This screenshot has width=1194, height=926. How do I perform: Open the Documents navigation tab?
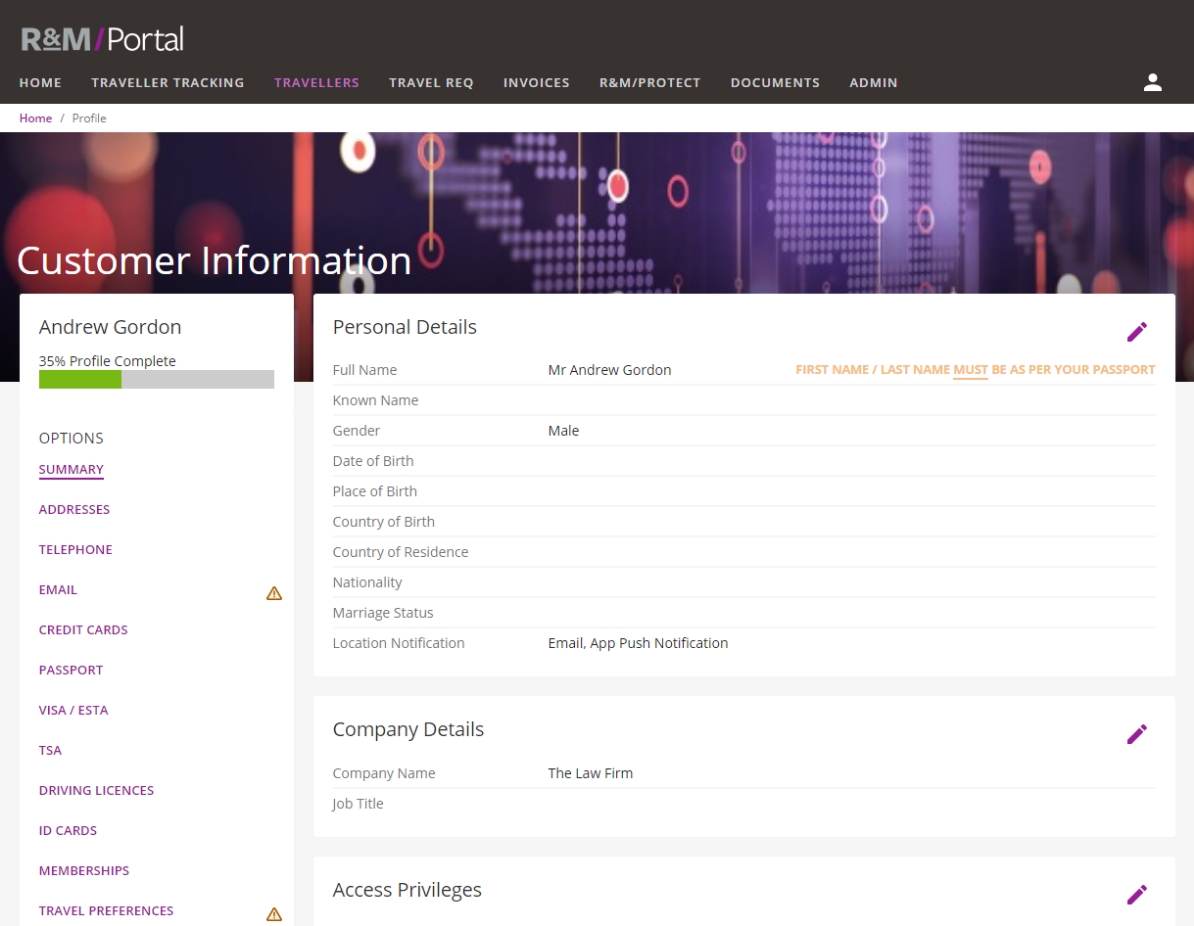point(775,83)
